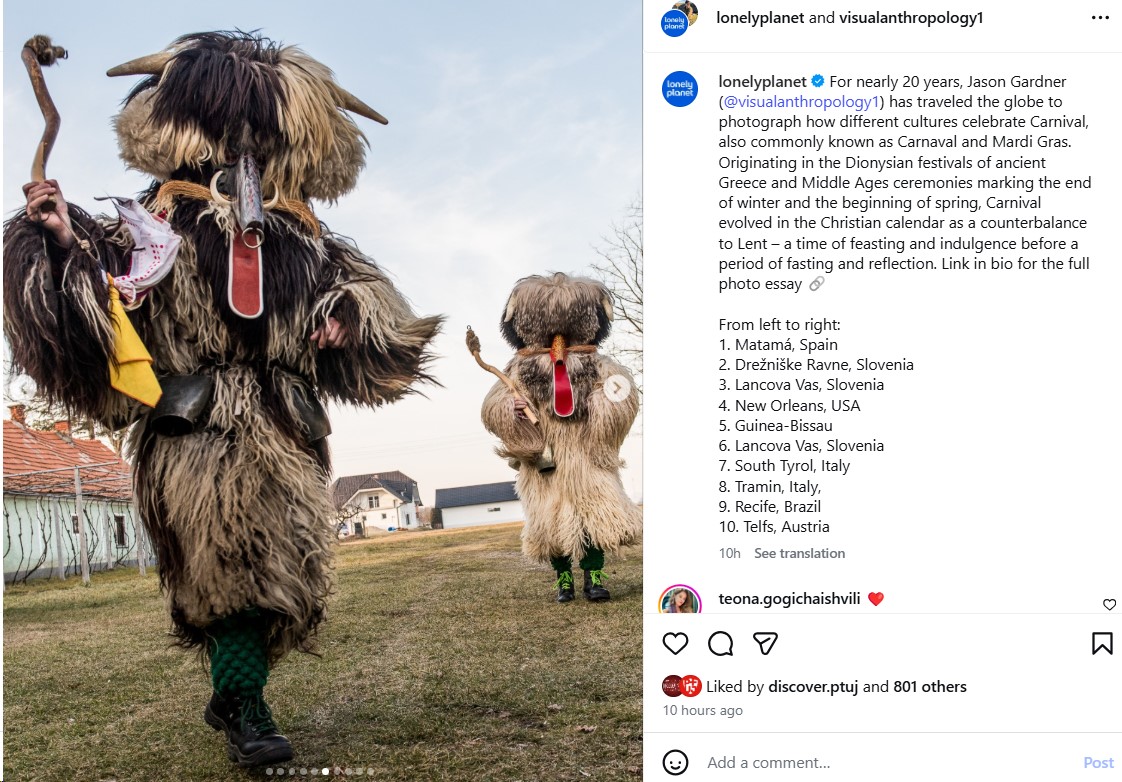
Task: Save the post with the bookmark icon
Action: 1102,643
